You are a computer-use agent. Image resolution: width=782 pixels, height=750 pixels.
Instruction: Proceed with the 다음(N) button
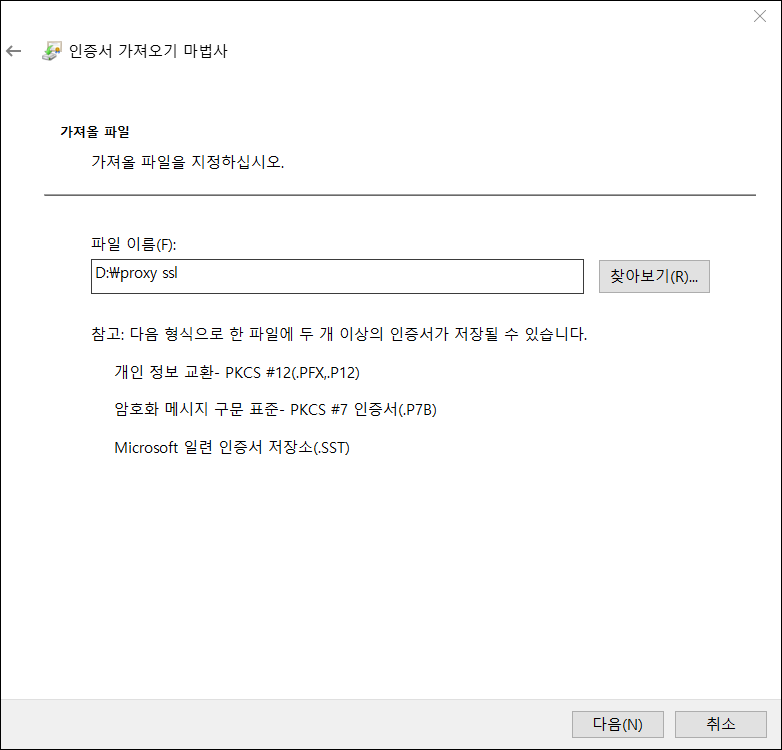click(617, 724)
